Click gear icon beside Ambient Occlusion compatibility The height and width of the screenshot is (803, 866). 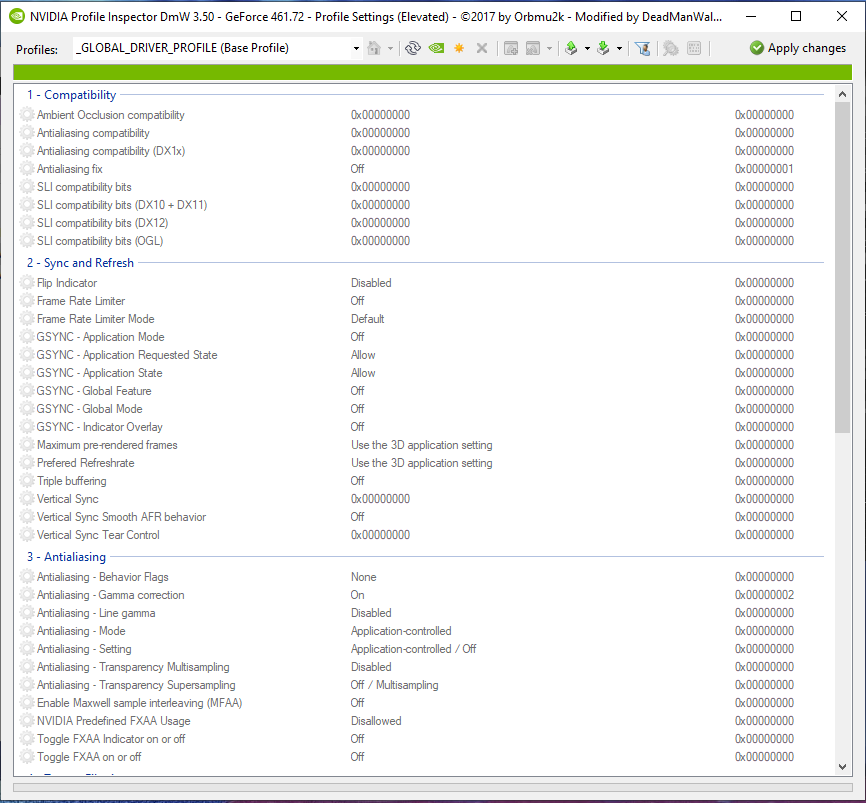[x=27, y=115]
